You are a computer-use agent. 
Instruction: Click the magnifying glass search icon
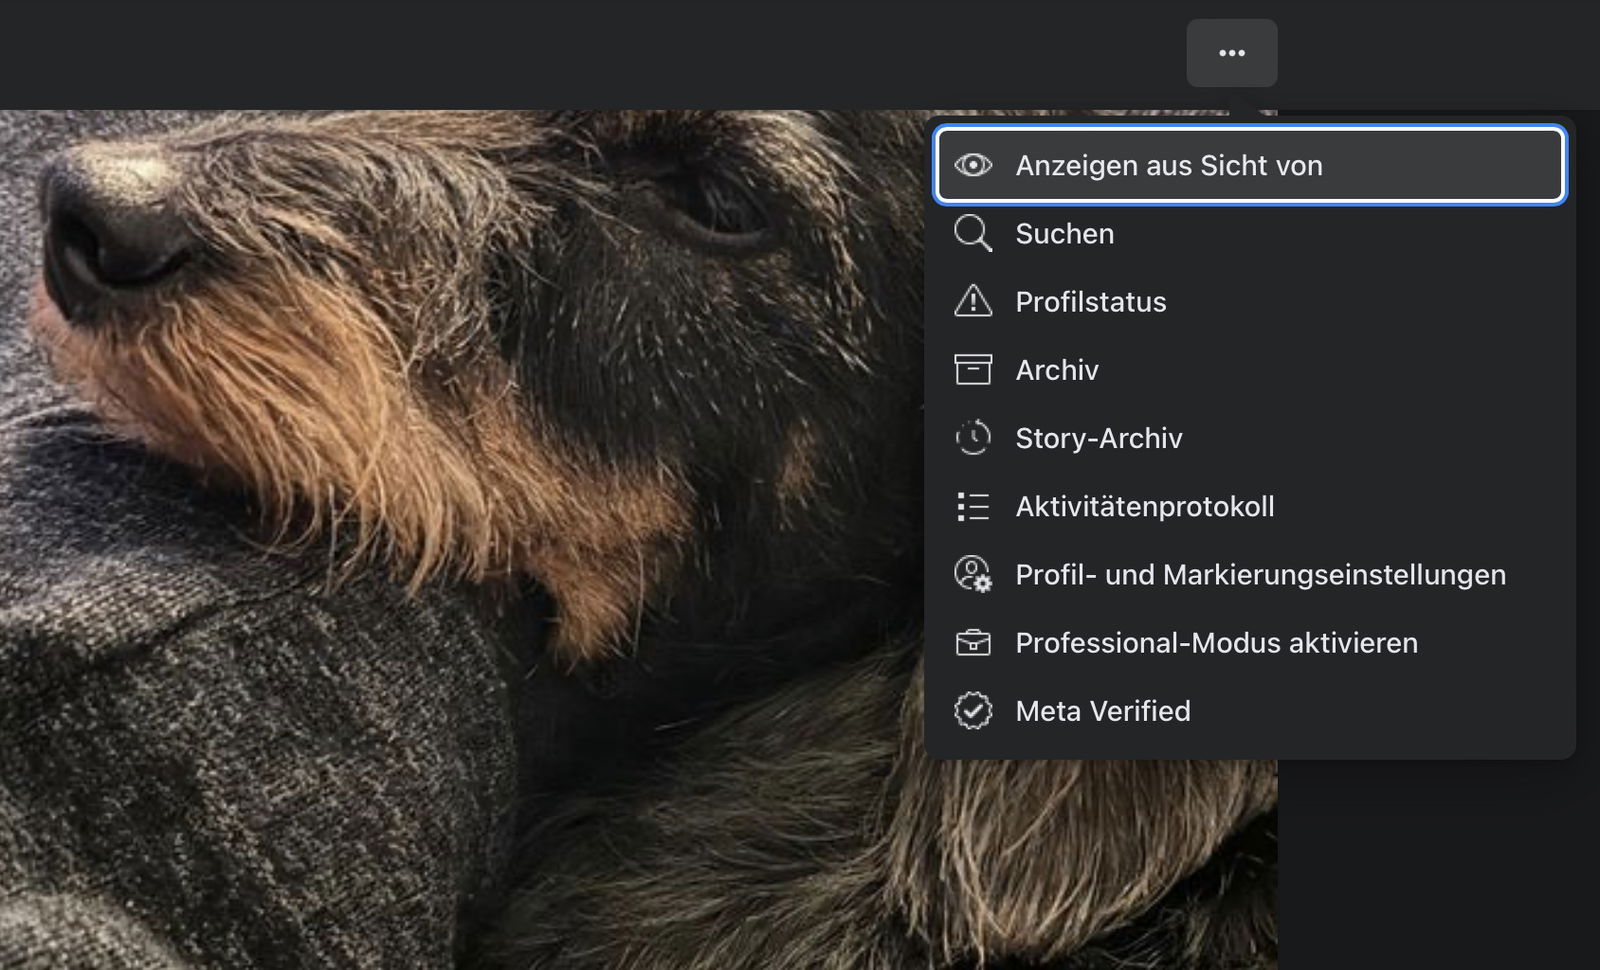pos(973,233)
